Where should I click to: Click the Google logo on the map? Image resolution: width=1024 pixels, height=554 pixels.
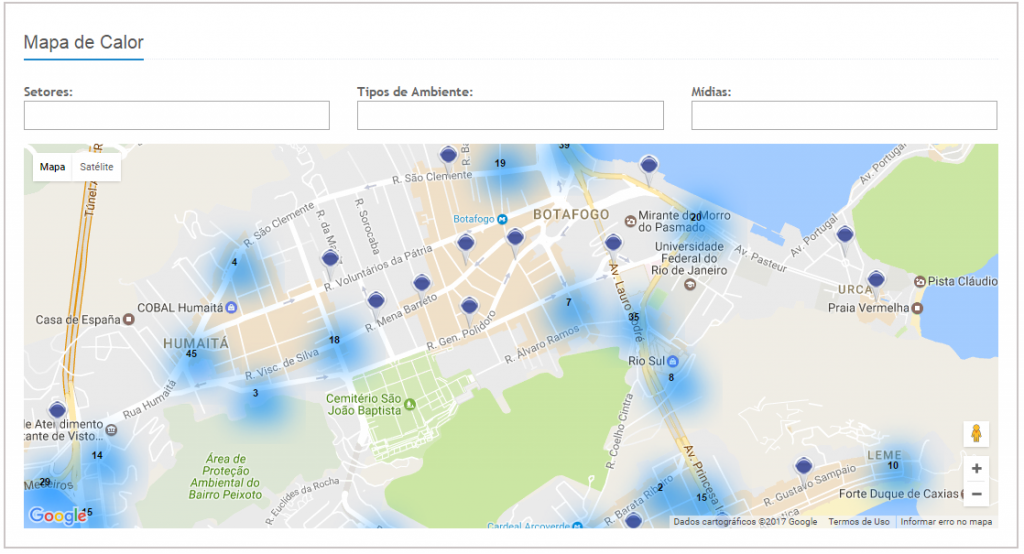point(57,515)
